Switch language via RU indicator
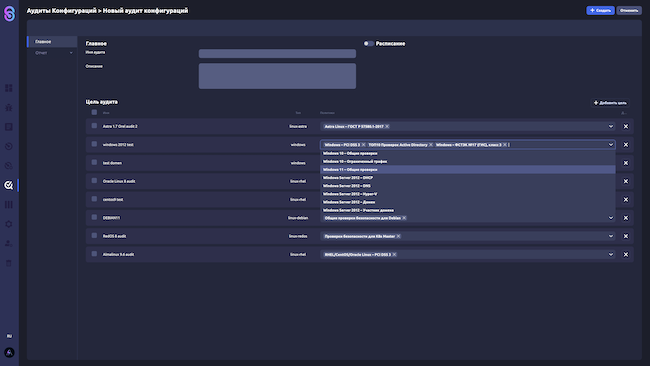Image resolution: width=650 pixels, height=366 pixels. point(9,336)
